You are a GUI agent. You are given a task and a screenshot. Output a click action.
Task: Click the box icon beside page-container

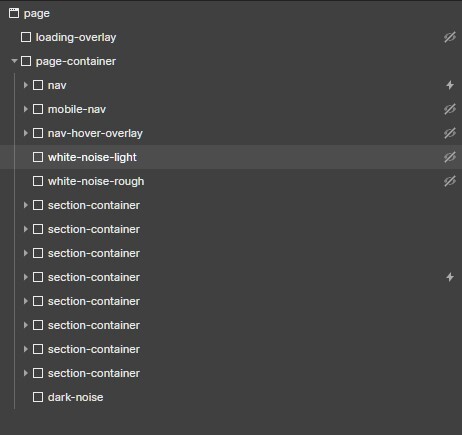pos(26,61)
